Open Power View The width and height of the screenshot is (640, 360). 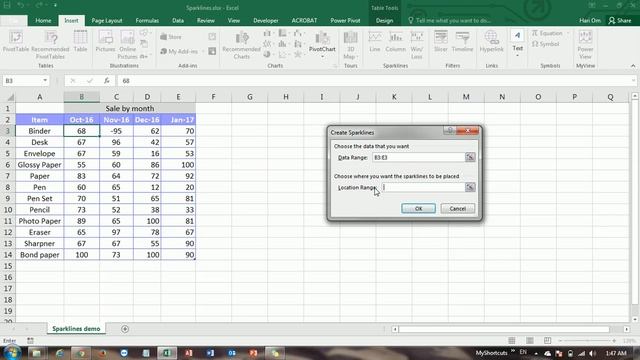(585, 45)
